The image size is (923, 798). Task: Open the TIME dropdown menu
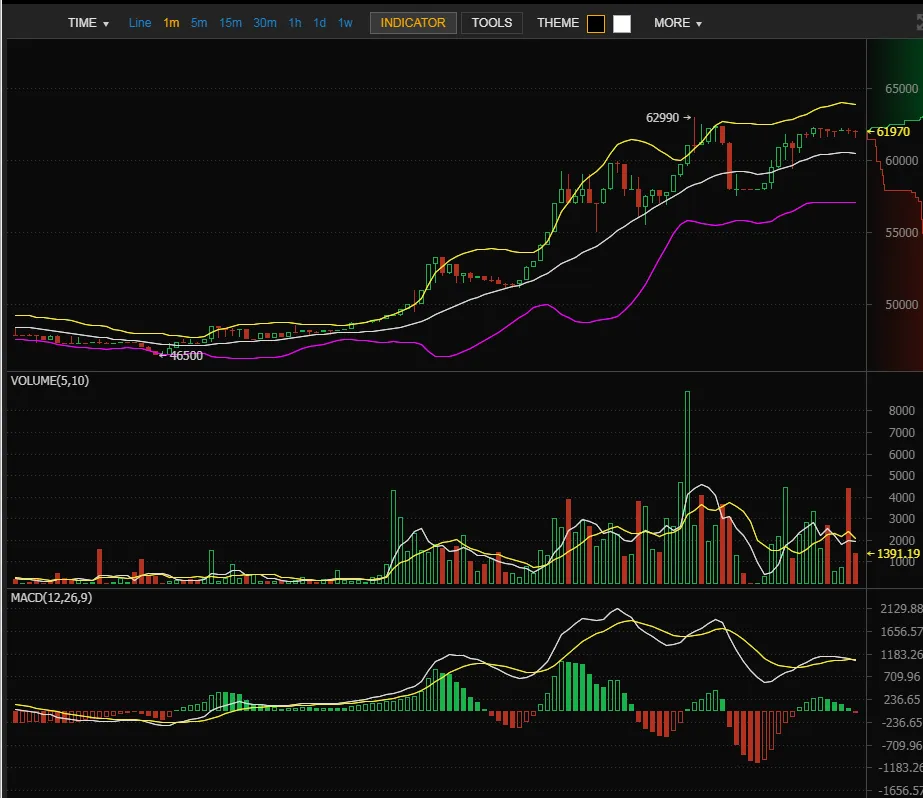(x=88, y=23)
